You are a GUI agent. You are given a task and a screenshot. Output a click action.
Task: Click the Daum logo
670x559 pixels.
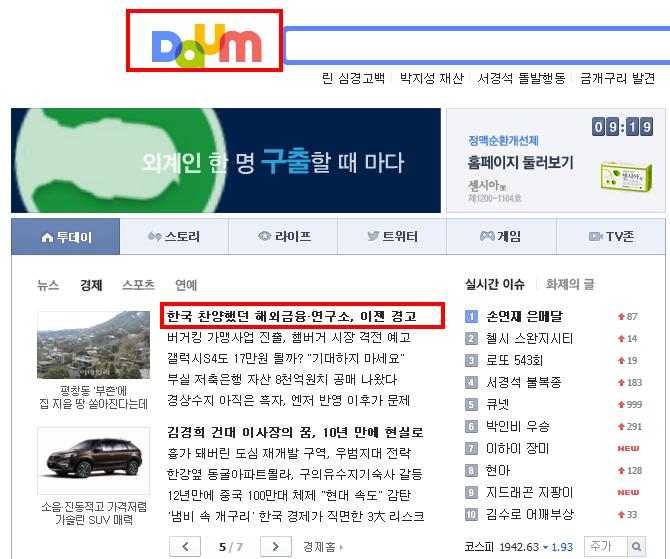pos(206,46)
